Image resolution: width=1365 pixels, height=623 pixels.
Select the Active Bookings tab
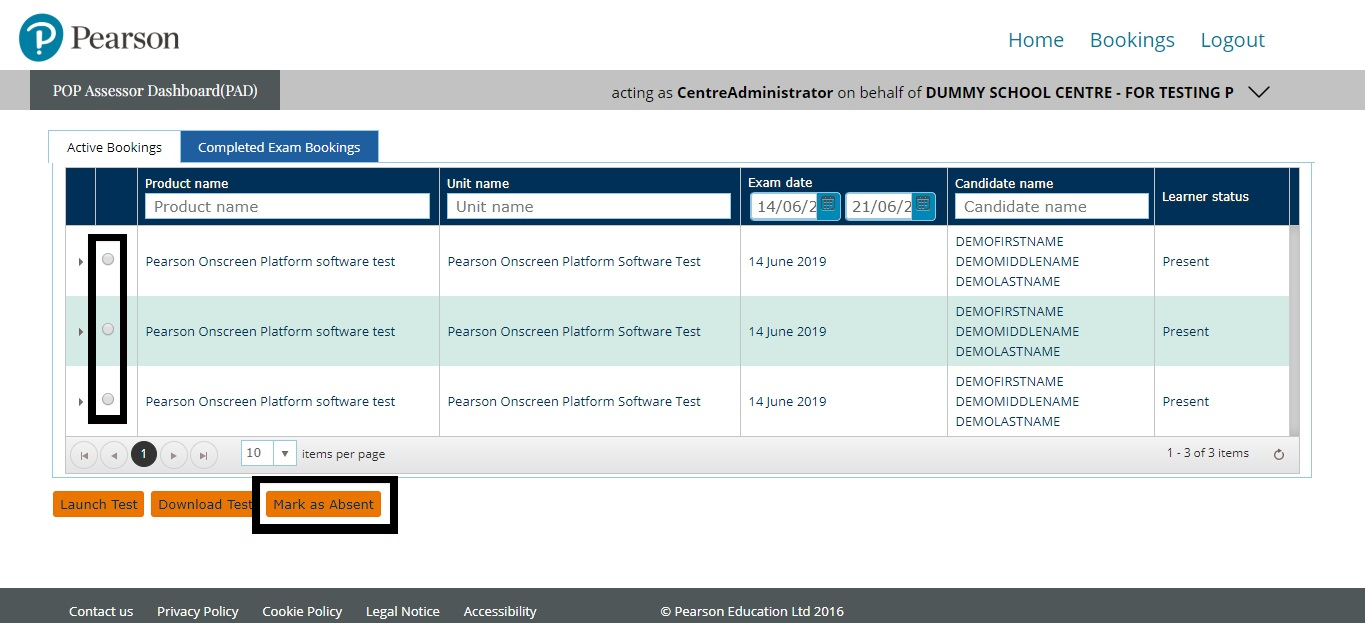pos(113,146)
